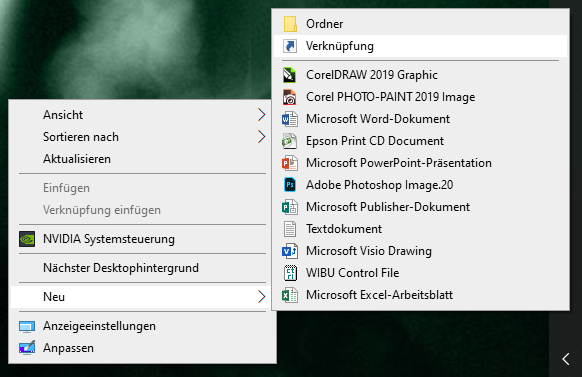Click the personalization icon beside Anpassen
Viewport: 582px width, 377px height.
point(27,348)
